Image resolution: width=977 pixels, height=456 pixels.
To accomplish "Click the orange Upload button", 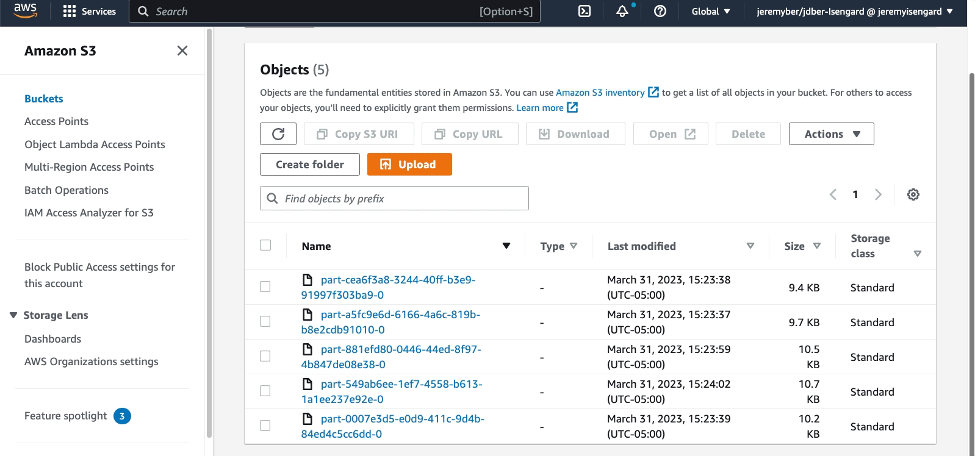I will (409, 164).
